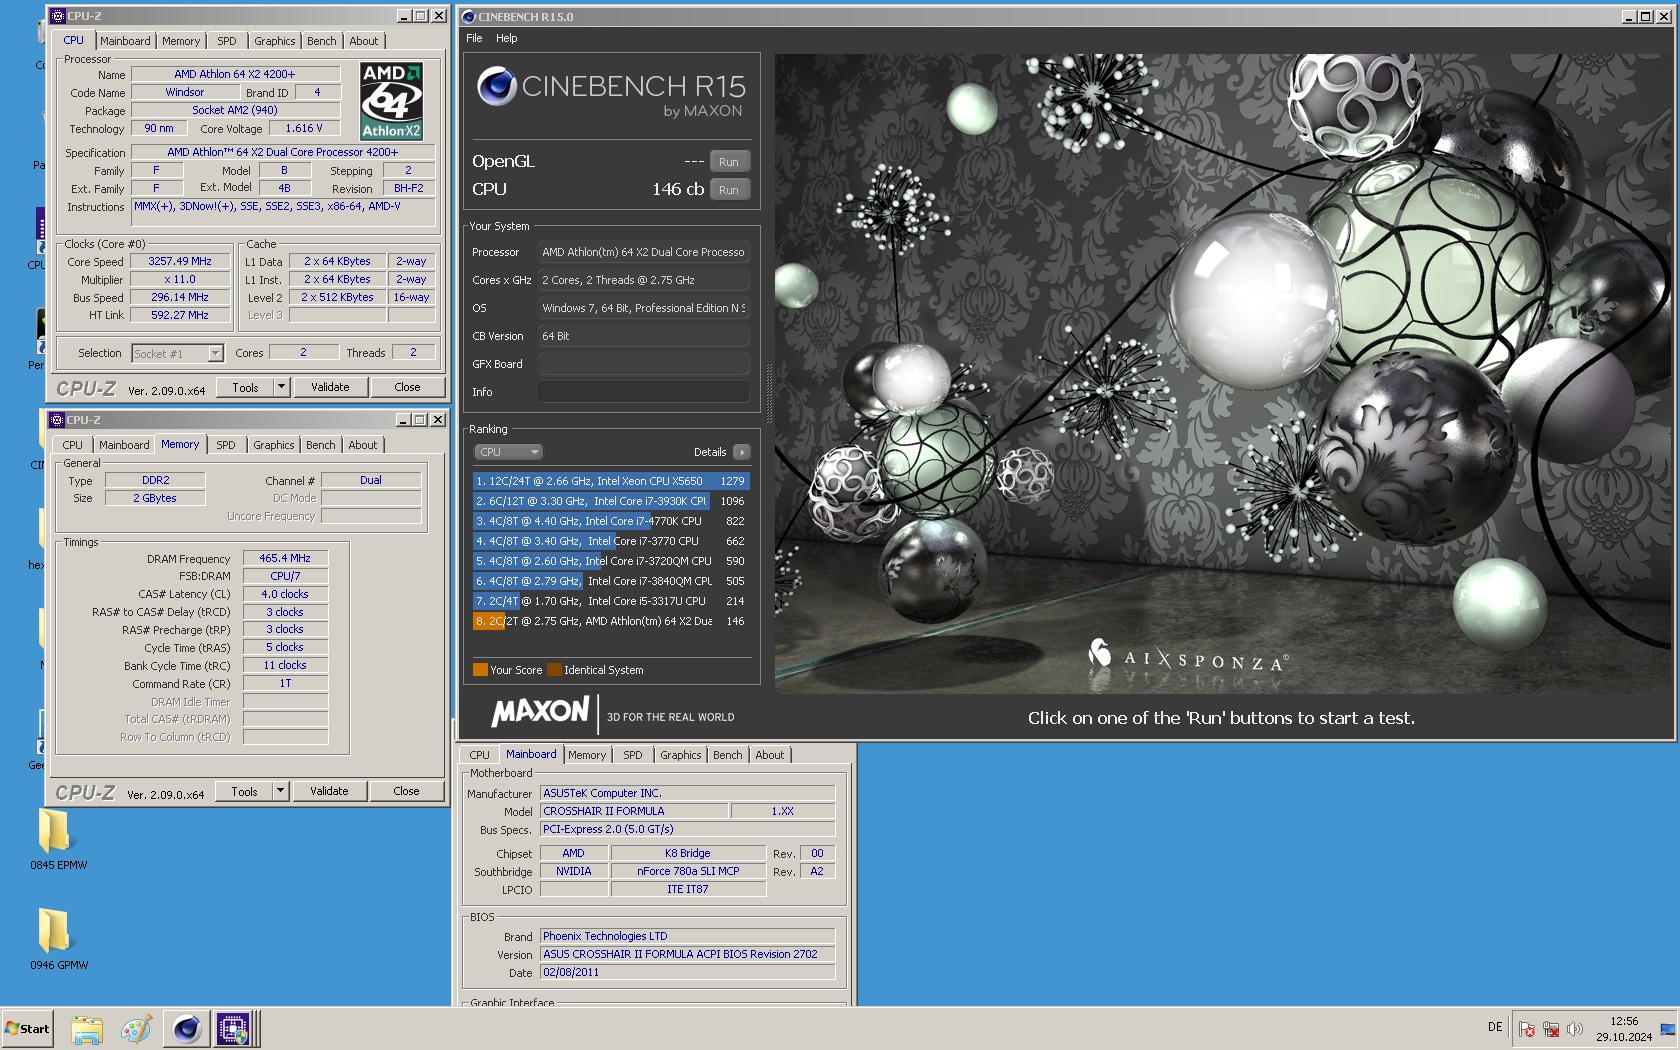Launch Paint from the taskbar
This screenshot has width=1680, height=1050.
pyautogui.click(x=136, y=1029)
